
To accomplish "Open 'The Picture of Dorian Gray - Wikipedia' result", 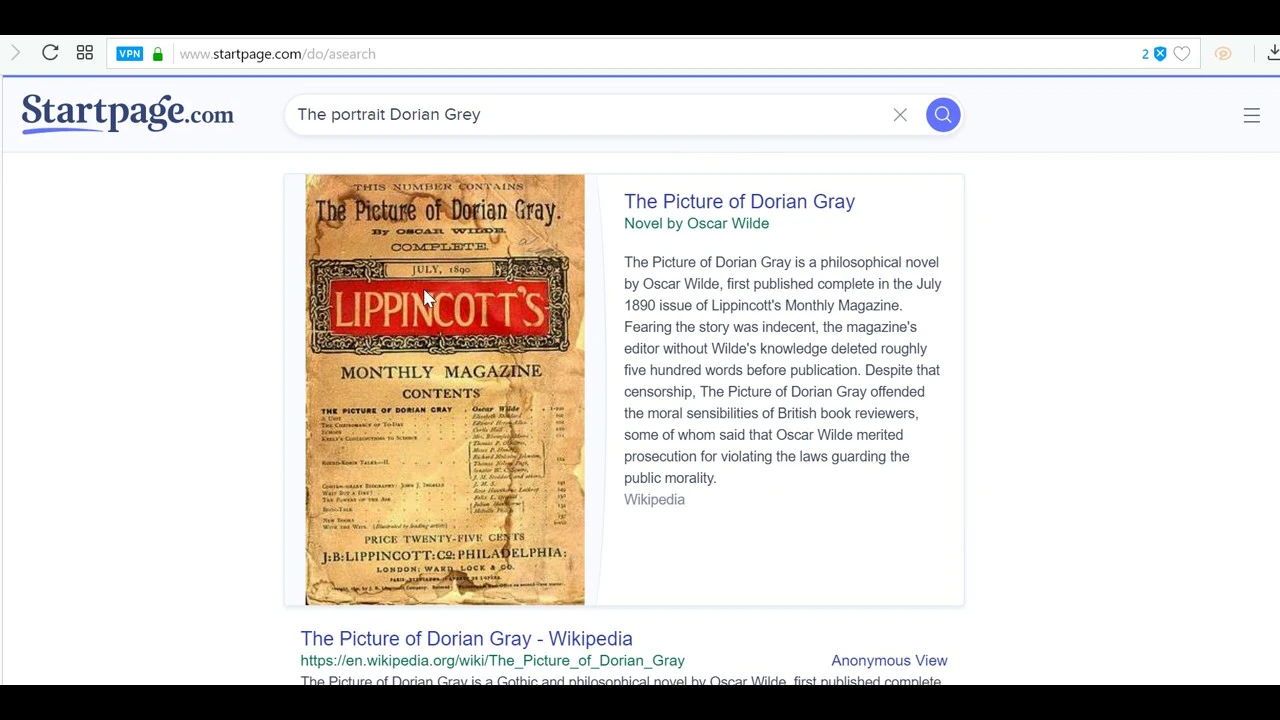I will [x=466, y=638].
